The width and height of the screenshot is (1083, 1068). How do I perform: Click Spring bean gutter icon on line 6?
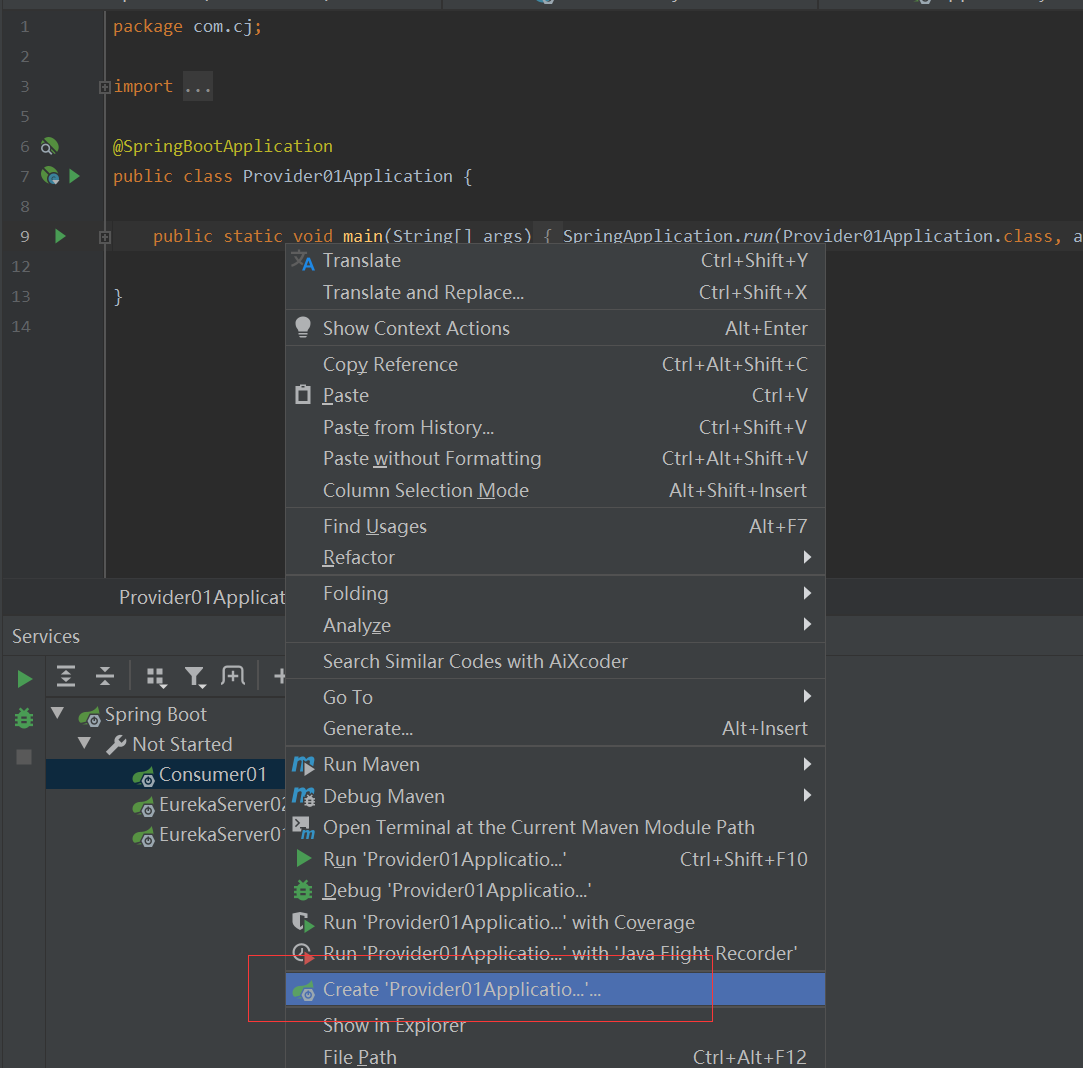tap(49, 146)
